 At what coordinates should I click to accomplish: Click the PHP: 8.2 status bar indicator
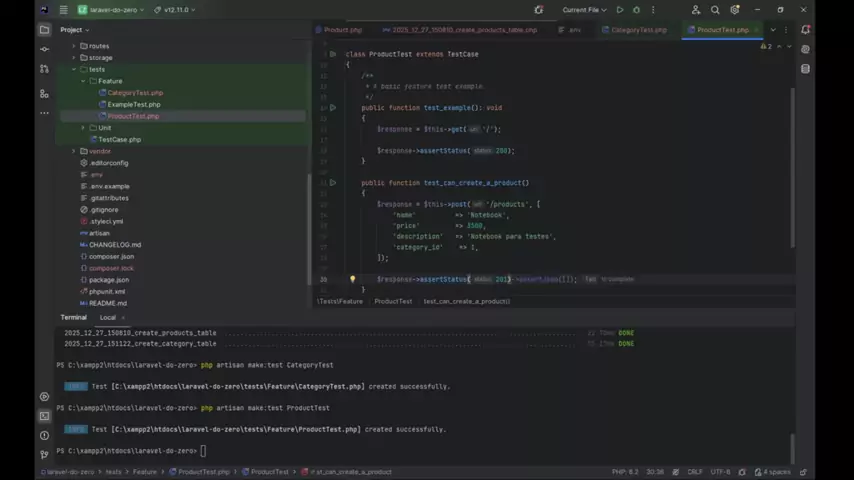(x=625, y=472)
